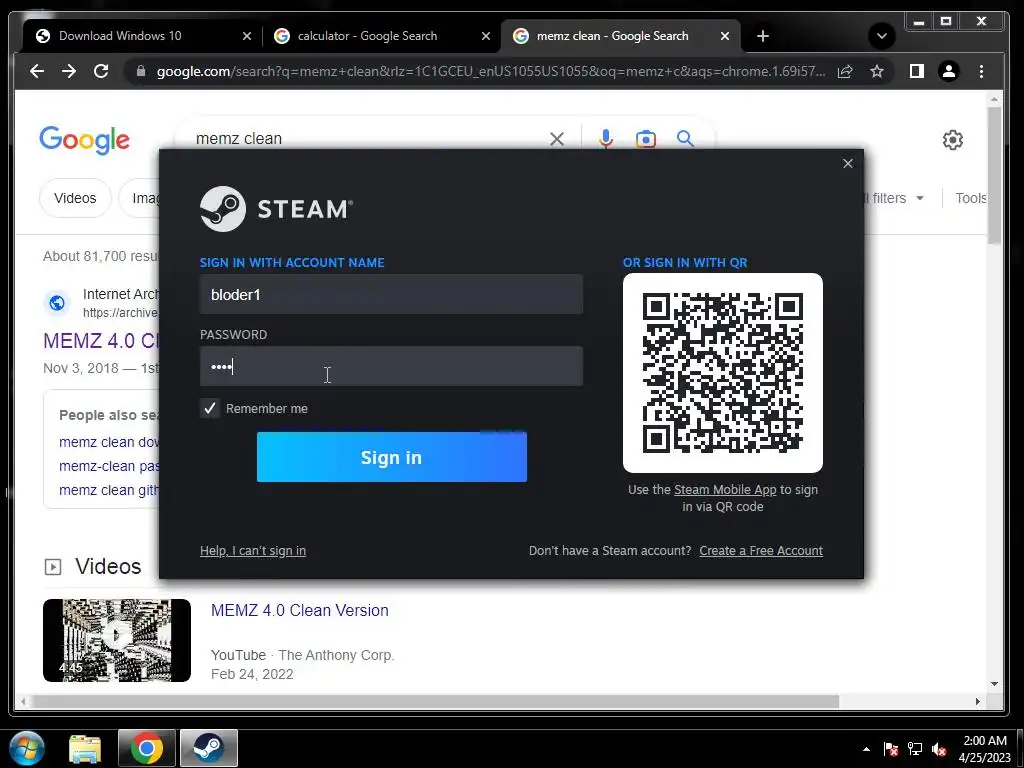Open Action Center flag icon
1024x768 pixels.
890,749
